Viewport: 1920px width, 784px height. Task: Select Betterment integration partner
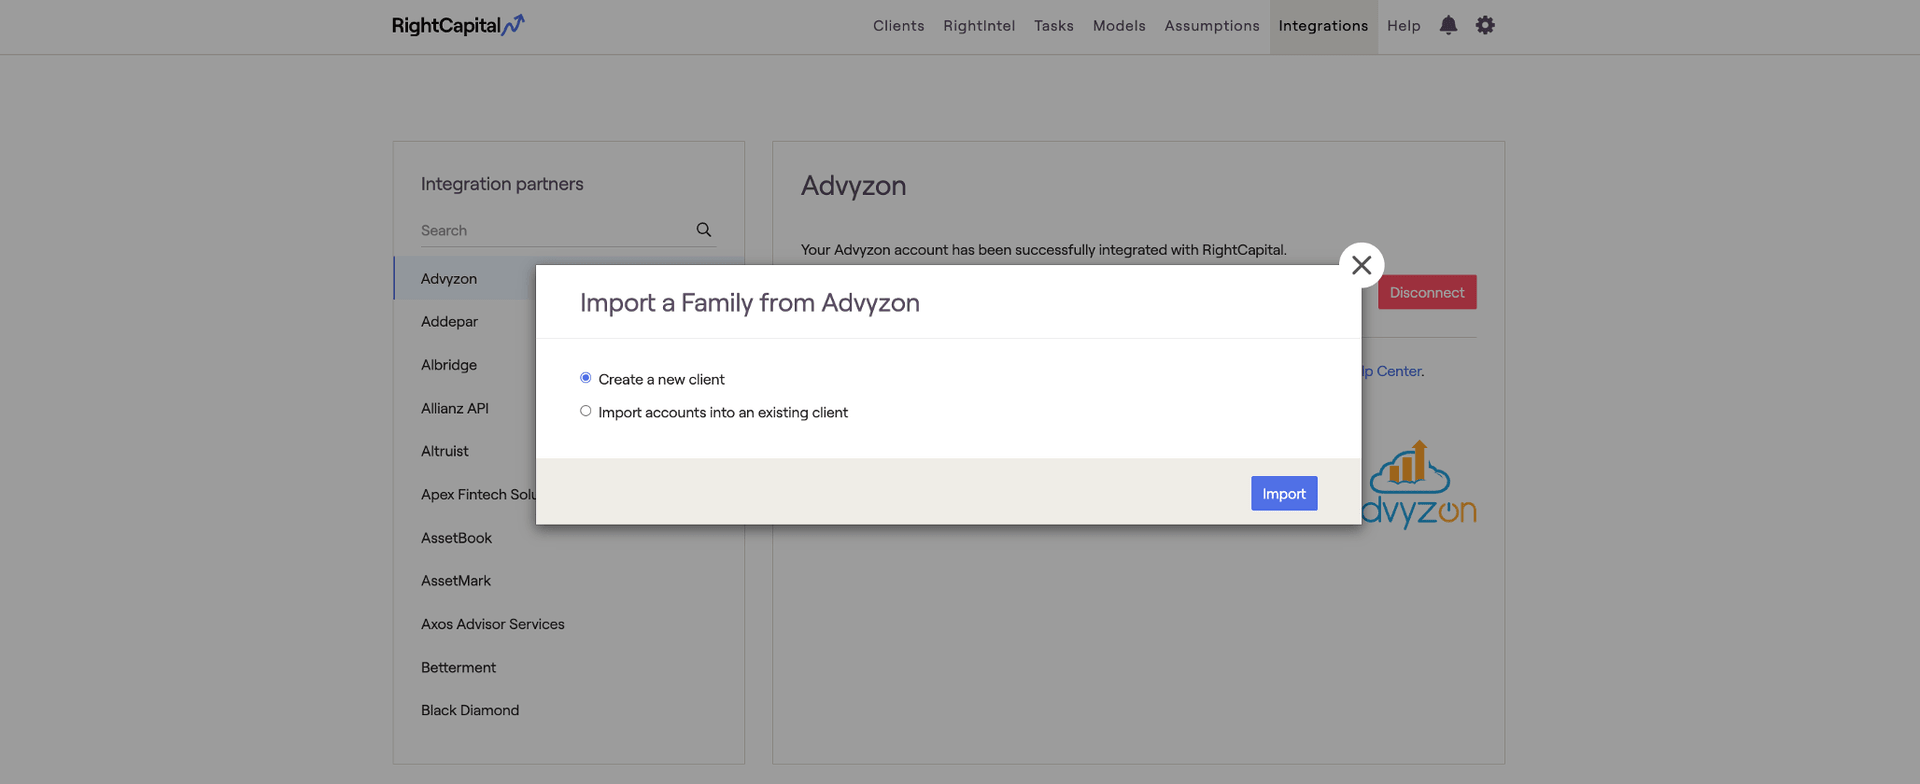pyautogui.click(x=458, y=667)
